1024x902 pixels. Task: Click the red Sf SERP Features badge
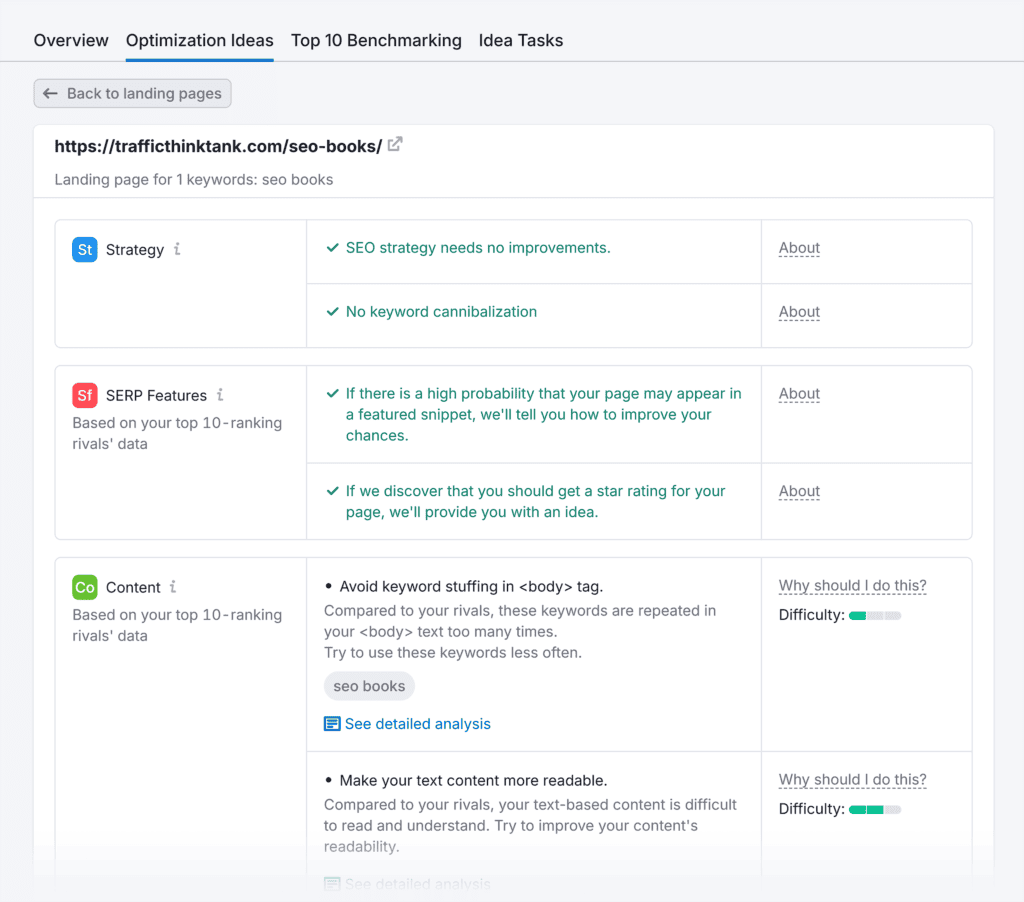pos(85,396)
